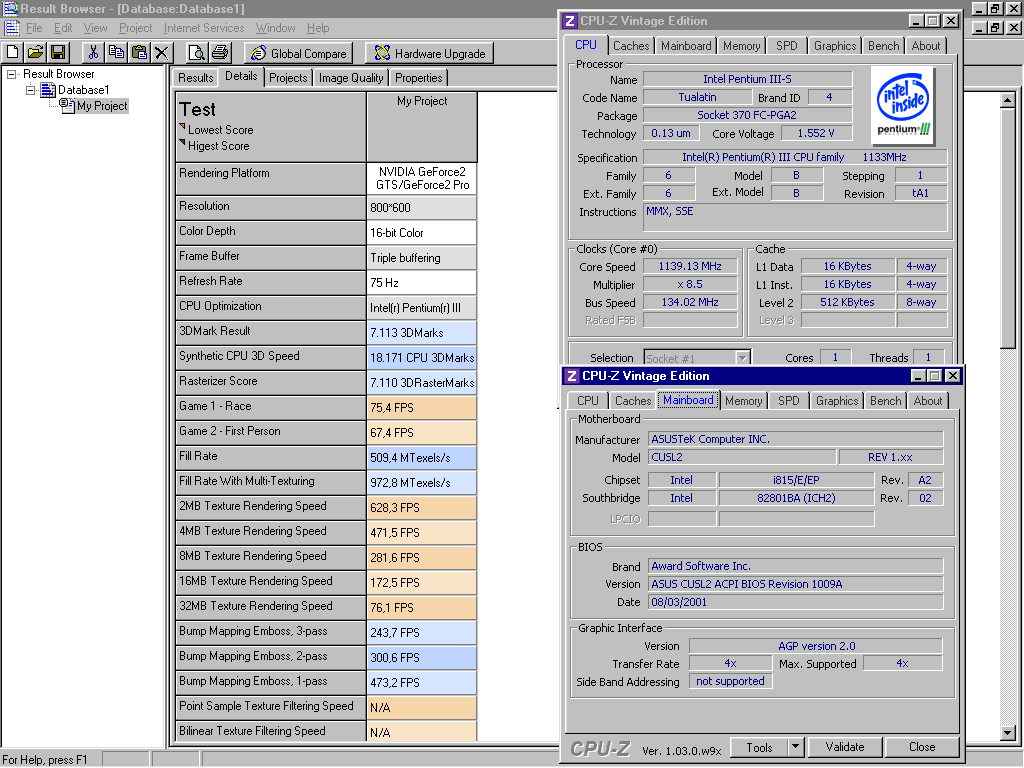Switch to the Properties tab

pos(419,78)
